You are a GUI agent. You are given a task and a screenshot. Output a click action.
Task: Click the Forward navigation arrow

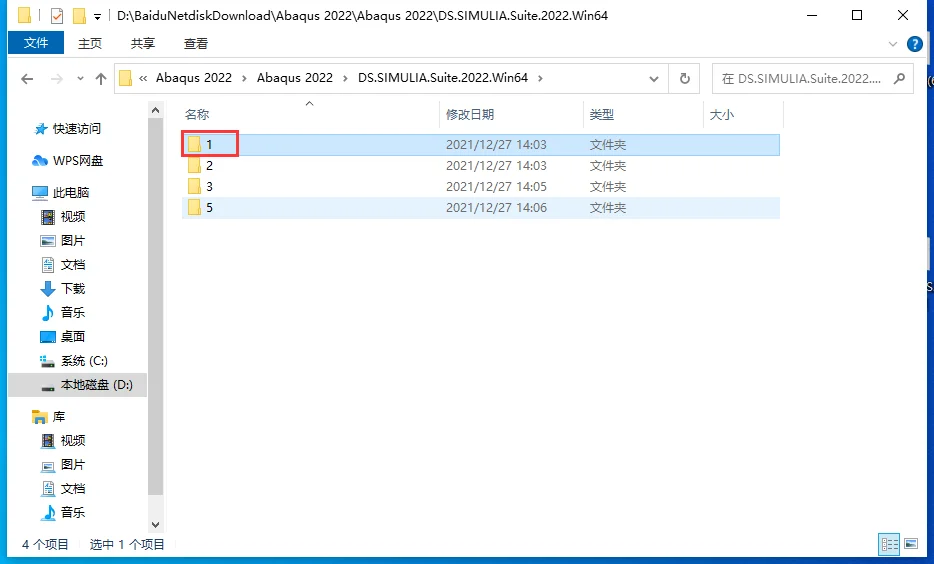pyautogui.click(x=57, y=79)
